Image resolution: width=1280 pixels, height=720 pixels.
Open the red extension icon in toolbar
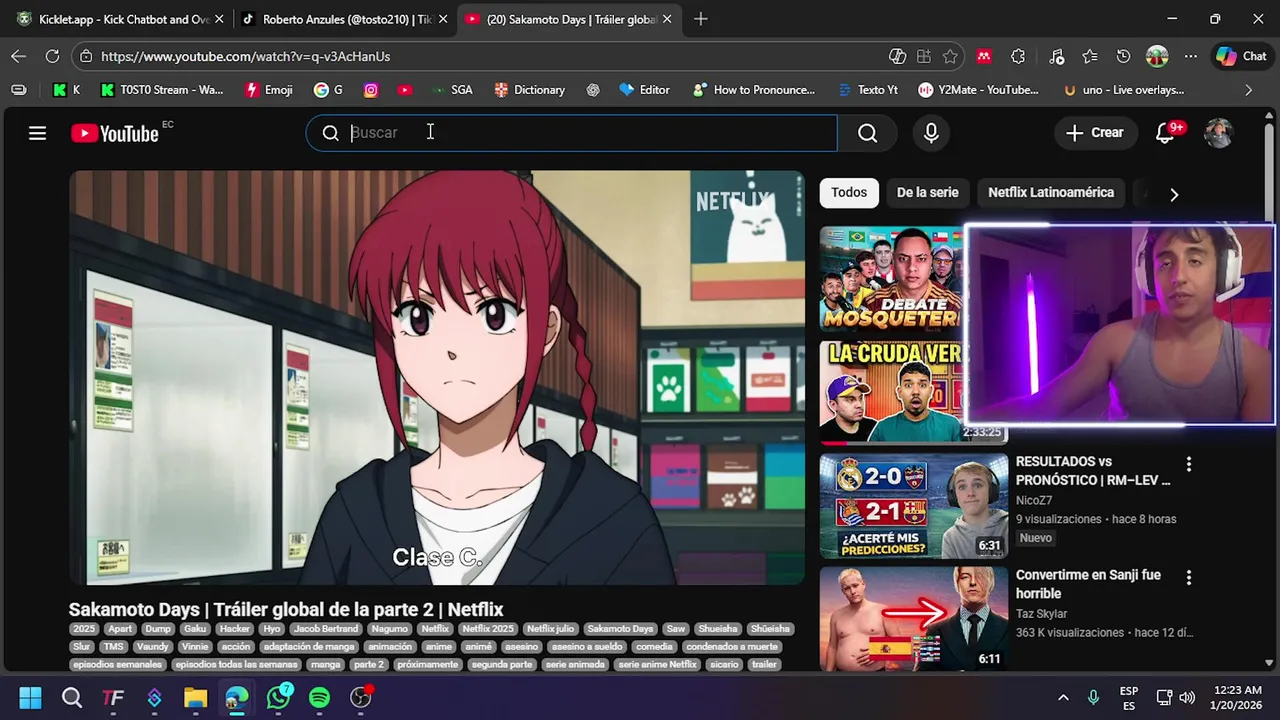984,57
